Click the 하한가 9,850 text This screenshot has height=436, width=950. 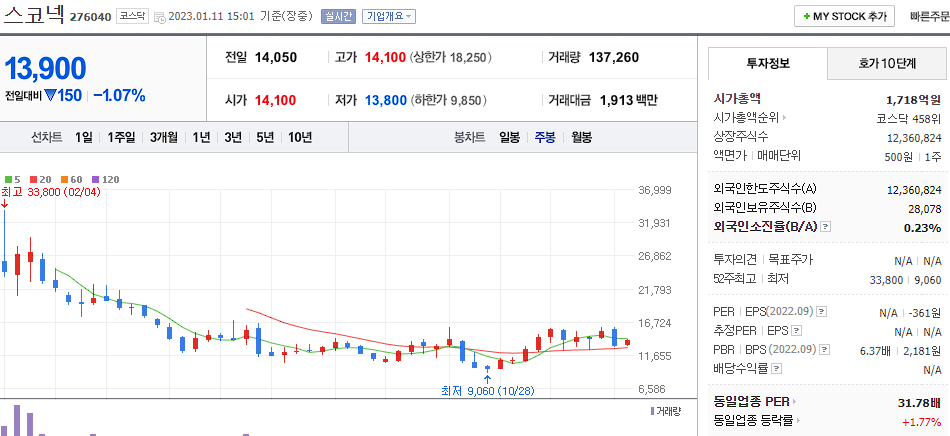coord(449,100)
